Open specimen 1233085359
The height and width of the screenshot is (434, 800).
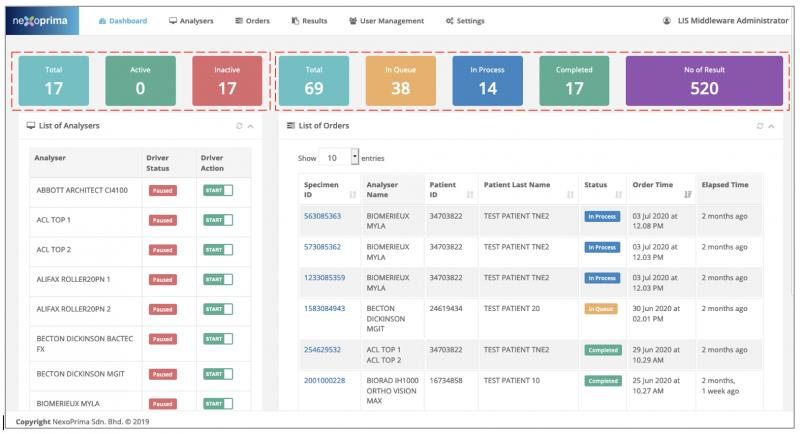click(x=324, y=277)
